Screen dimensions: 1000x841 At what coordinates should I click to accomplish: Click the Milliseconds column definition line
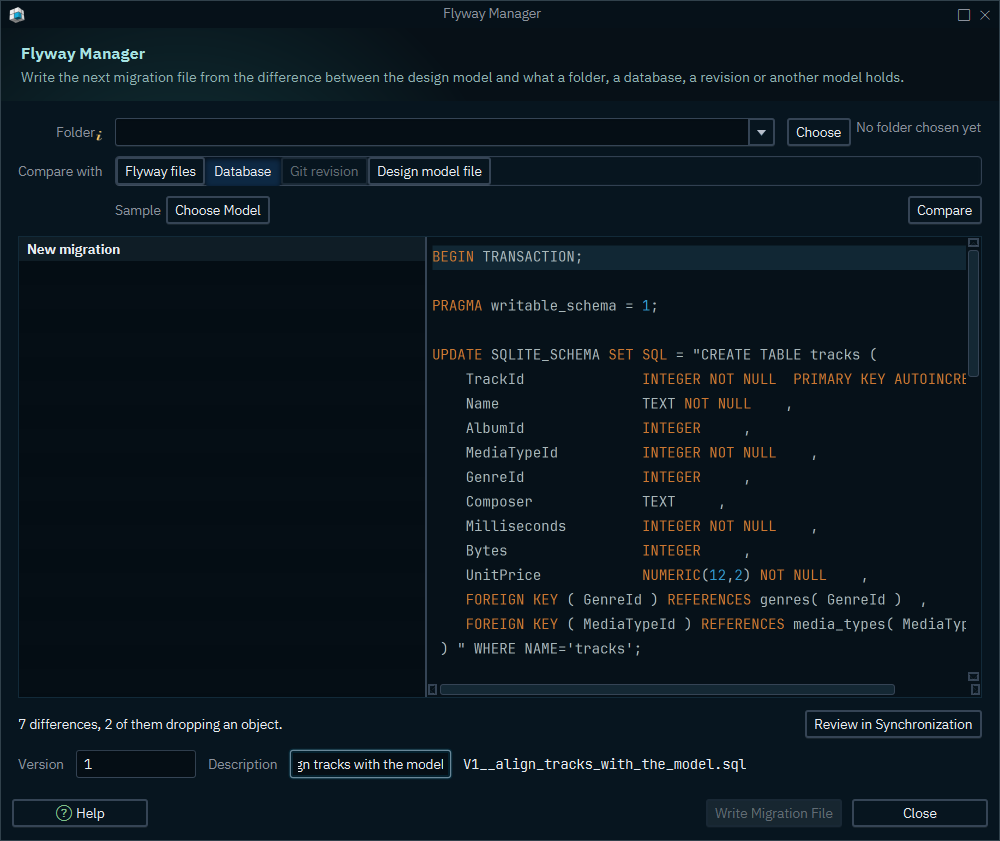[x=641, y=527]
